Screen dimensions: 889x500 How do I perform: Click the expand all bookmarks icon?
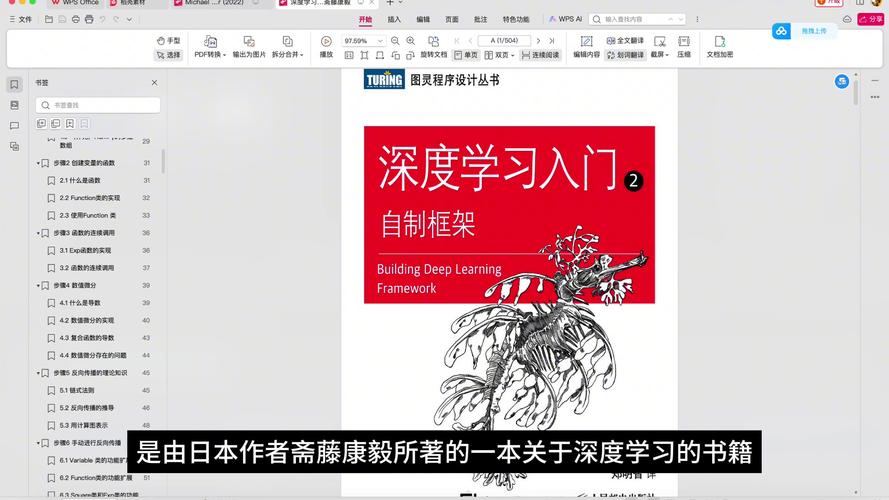coord(41,124)
